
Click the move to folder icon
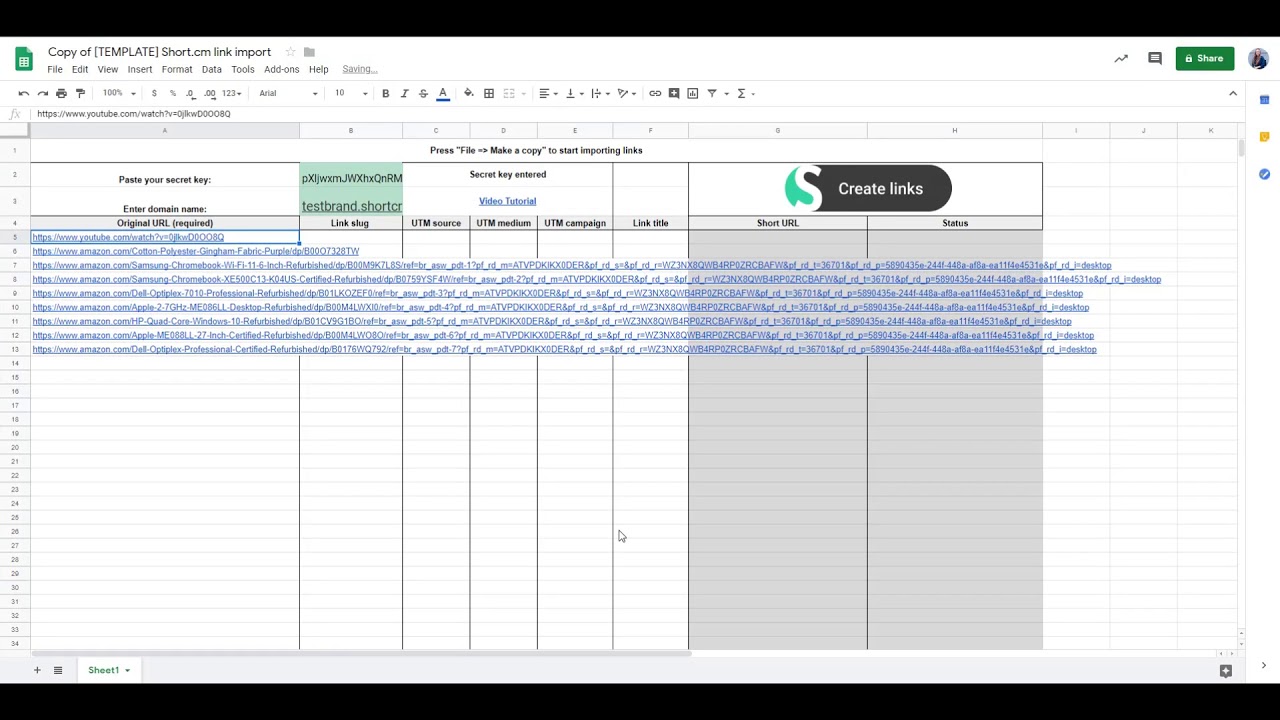[310, 52]
